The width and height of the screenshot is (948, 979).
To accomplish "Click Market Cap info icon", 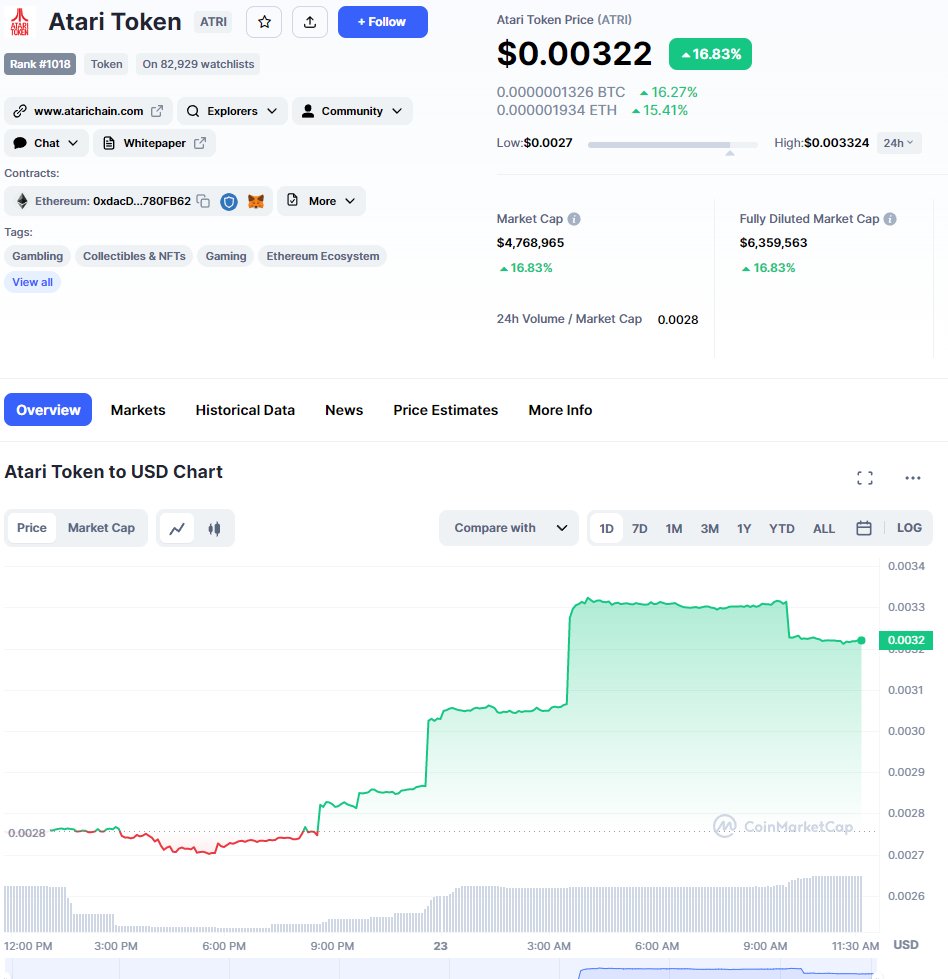I will tap(574, 219).
